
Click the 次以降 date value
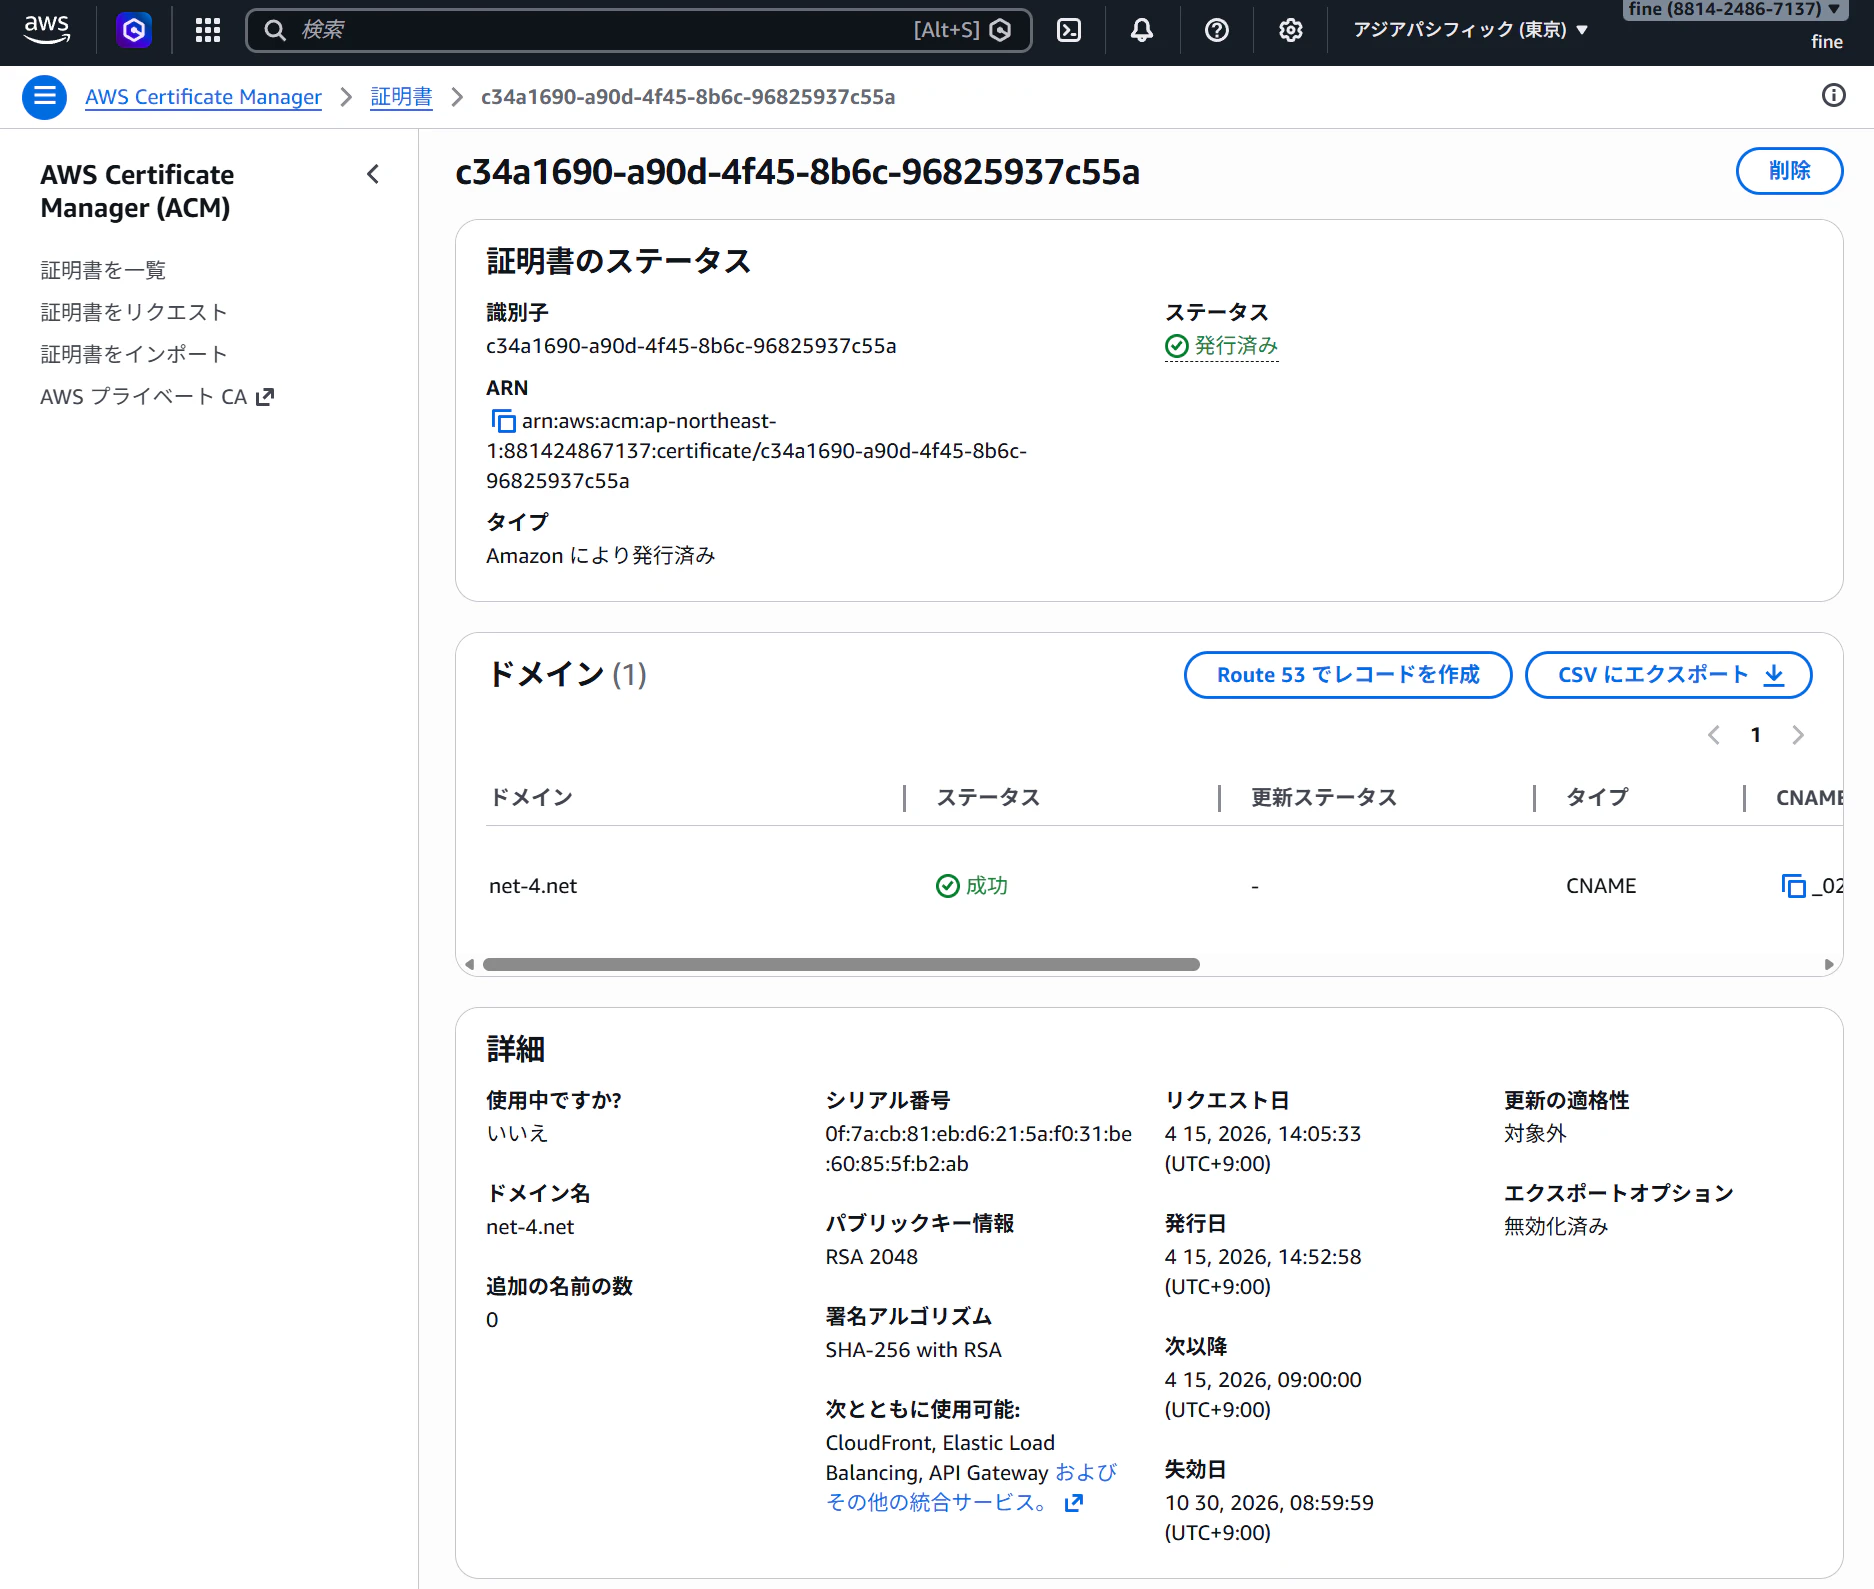1263,1395
